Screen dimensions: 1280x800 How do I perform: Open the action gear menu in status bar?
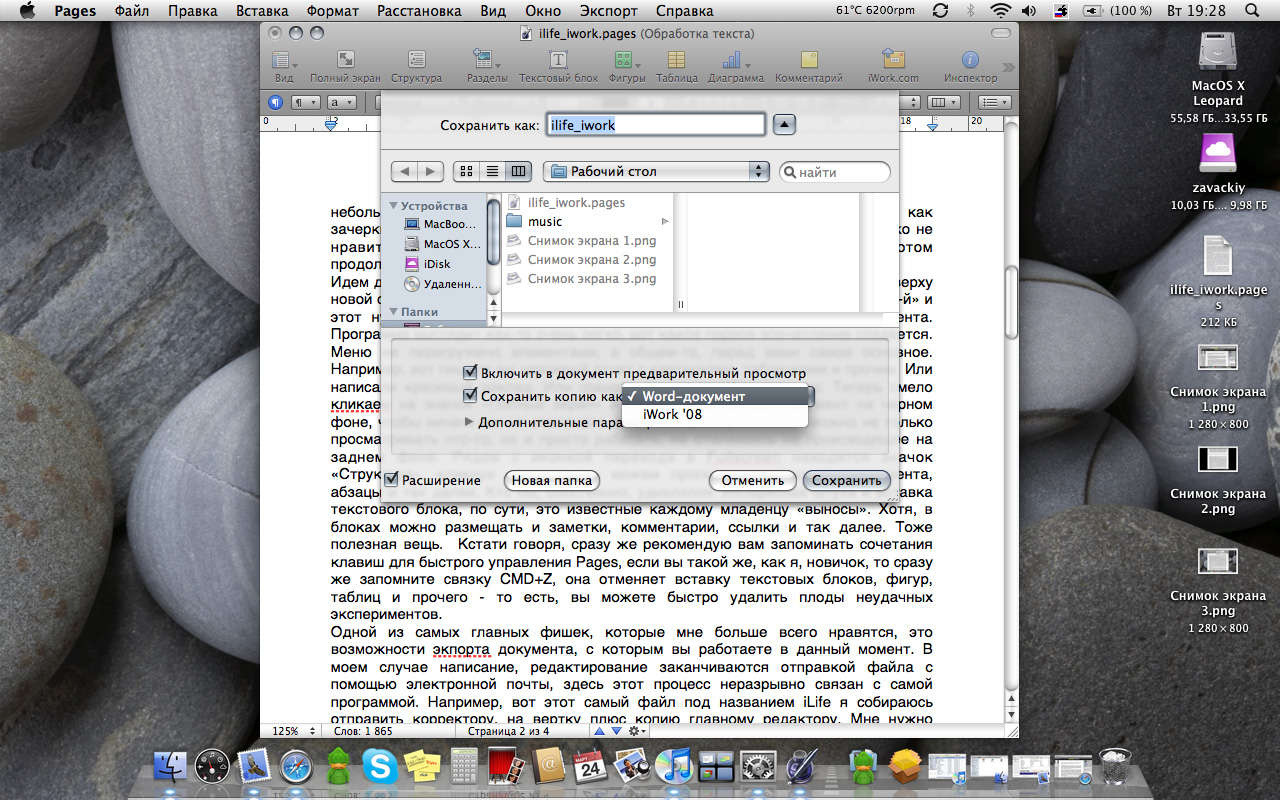pyautogui.click(x=636, y=731)
